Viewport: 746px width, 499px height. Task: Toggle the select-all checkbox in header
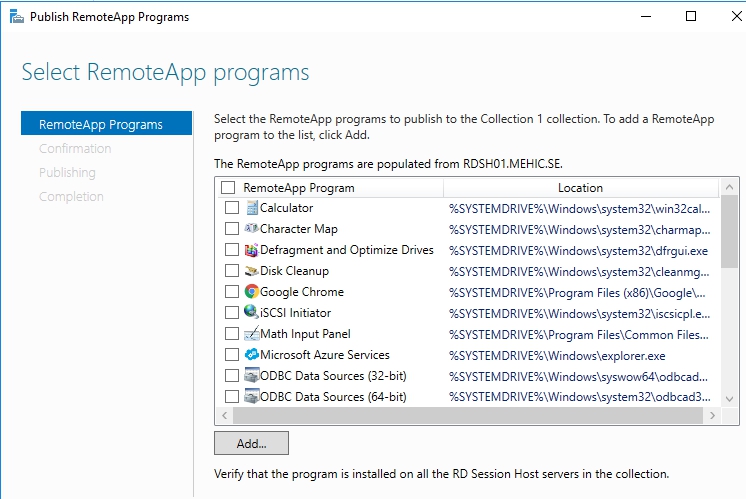(x=228, y=188)
